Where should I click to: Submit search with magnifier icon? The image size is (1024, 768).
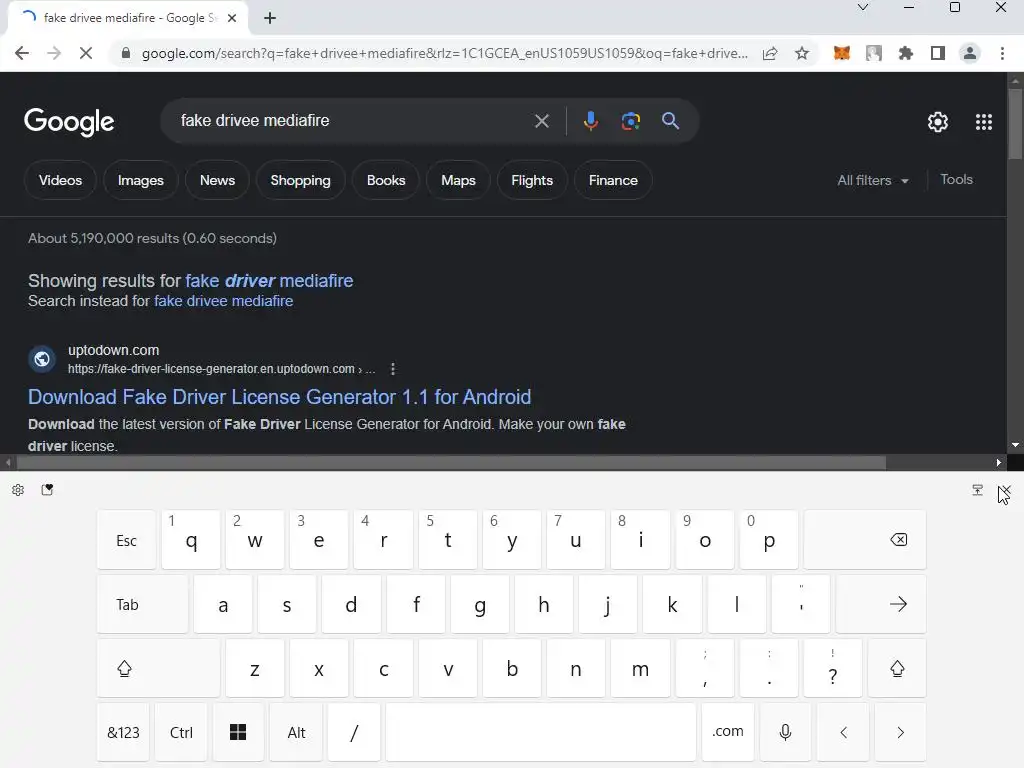click(670, 121)
